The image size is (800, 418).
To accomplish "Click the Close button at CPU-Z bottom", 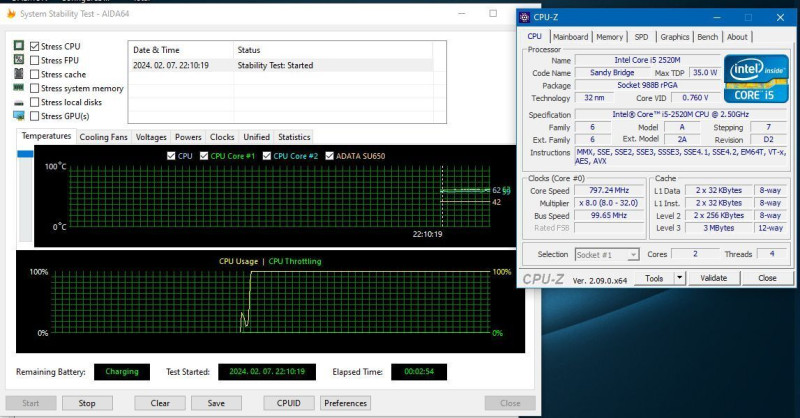I will 767,278.
